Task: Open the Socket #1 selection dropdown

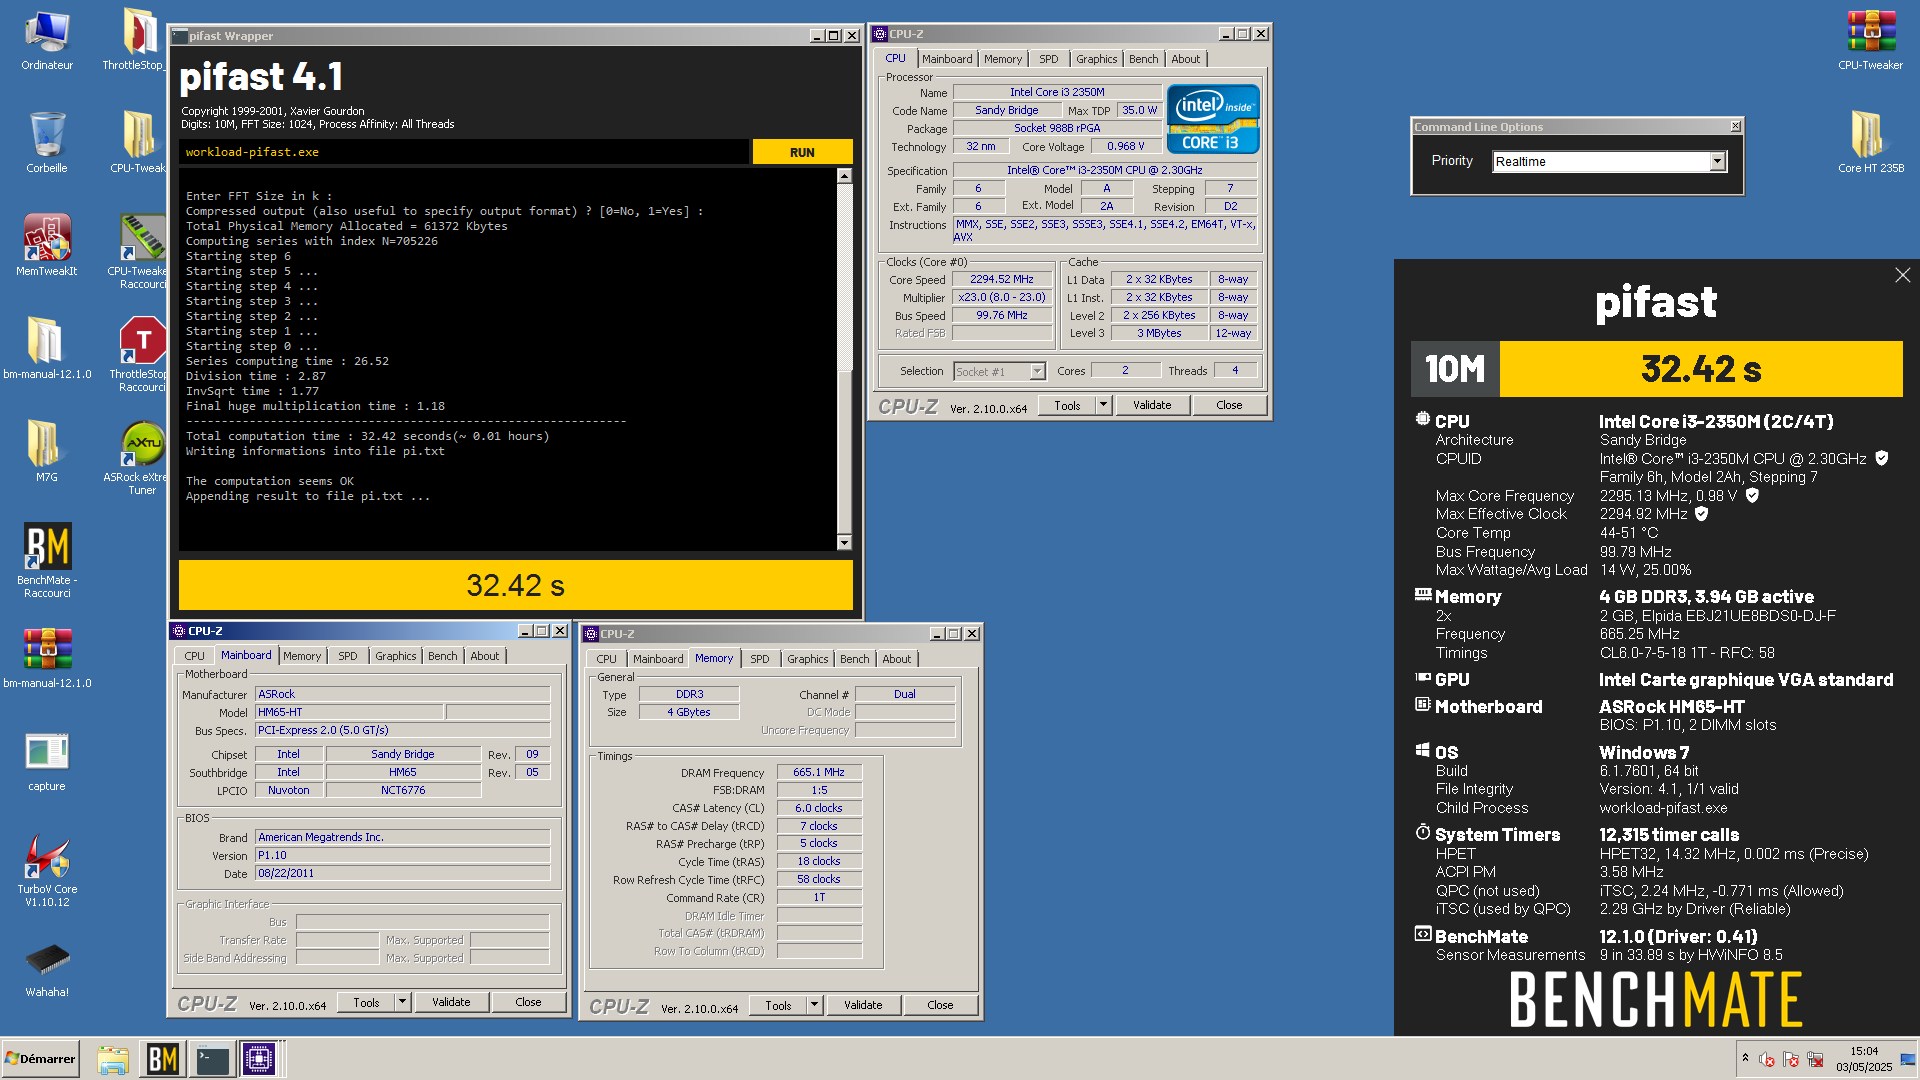Action: pos(1037,372)
